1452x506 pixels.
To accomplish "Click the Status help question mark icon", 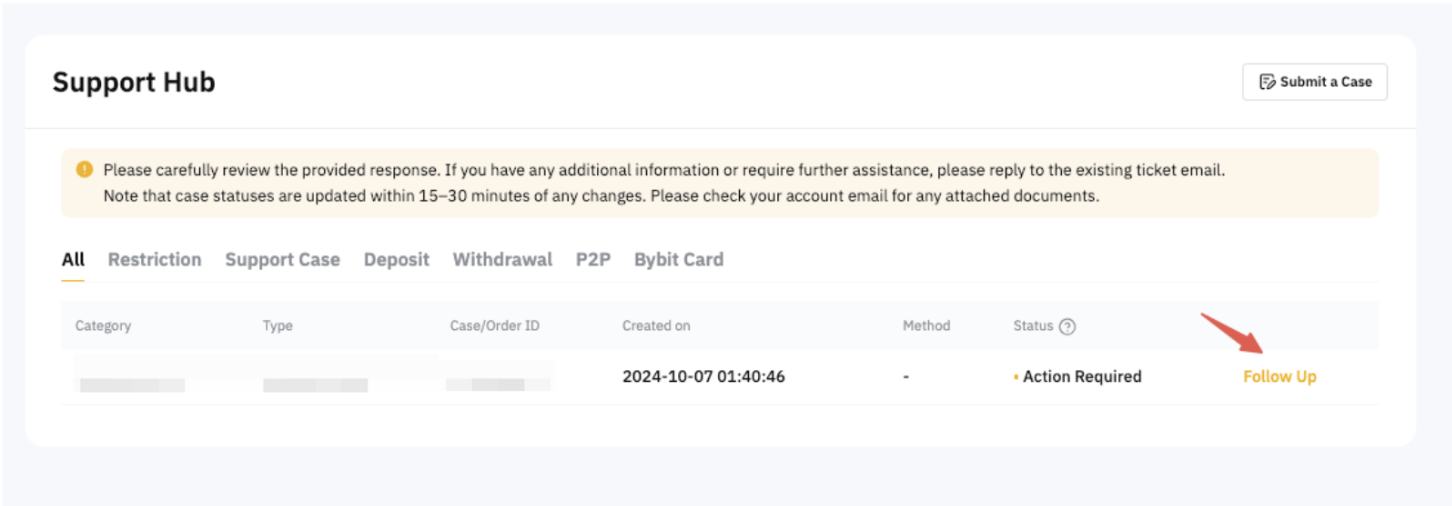I will pyautogui.click(x=1067, y=326).
